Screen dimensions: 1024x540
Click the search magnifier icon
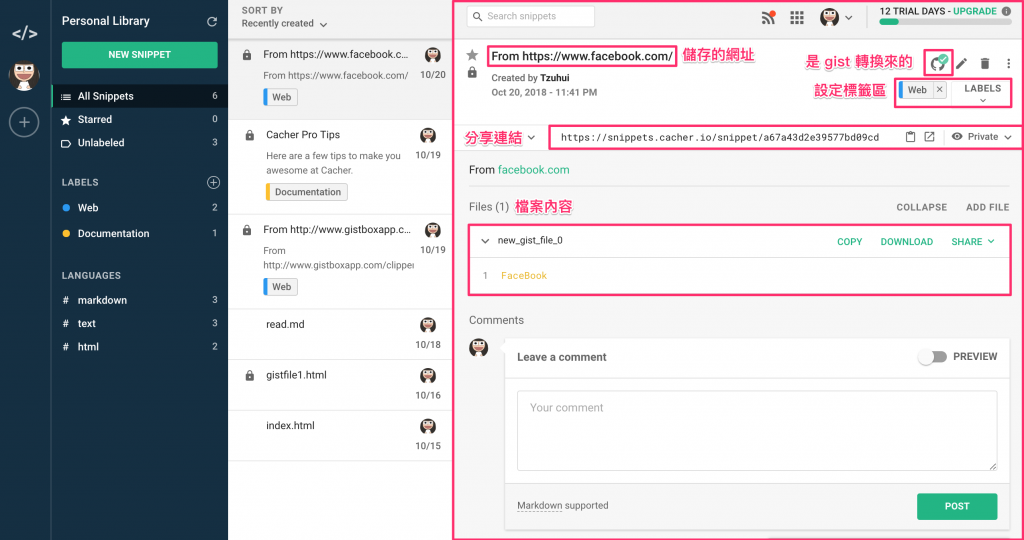click(x=477, y=16)
